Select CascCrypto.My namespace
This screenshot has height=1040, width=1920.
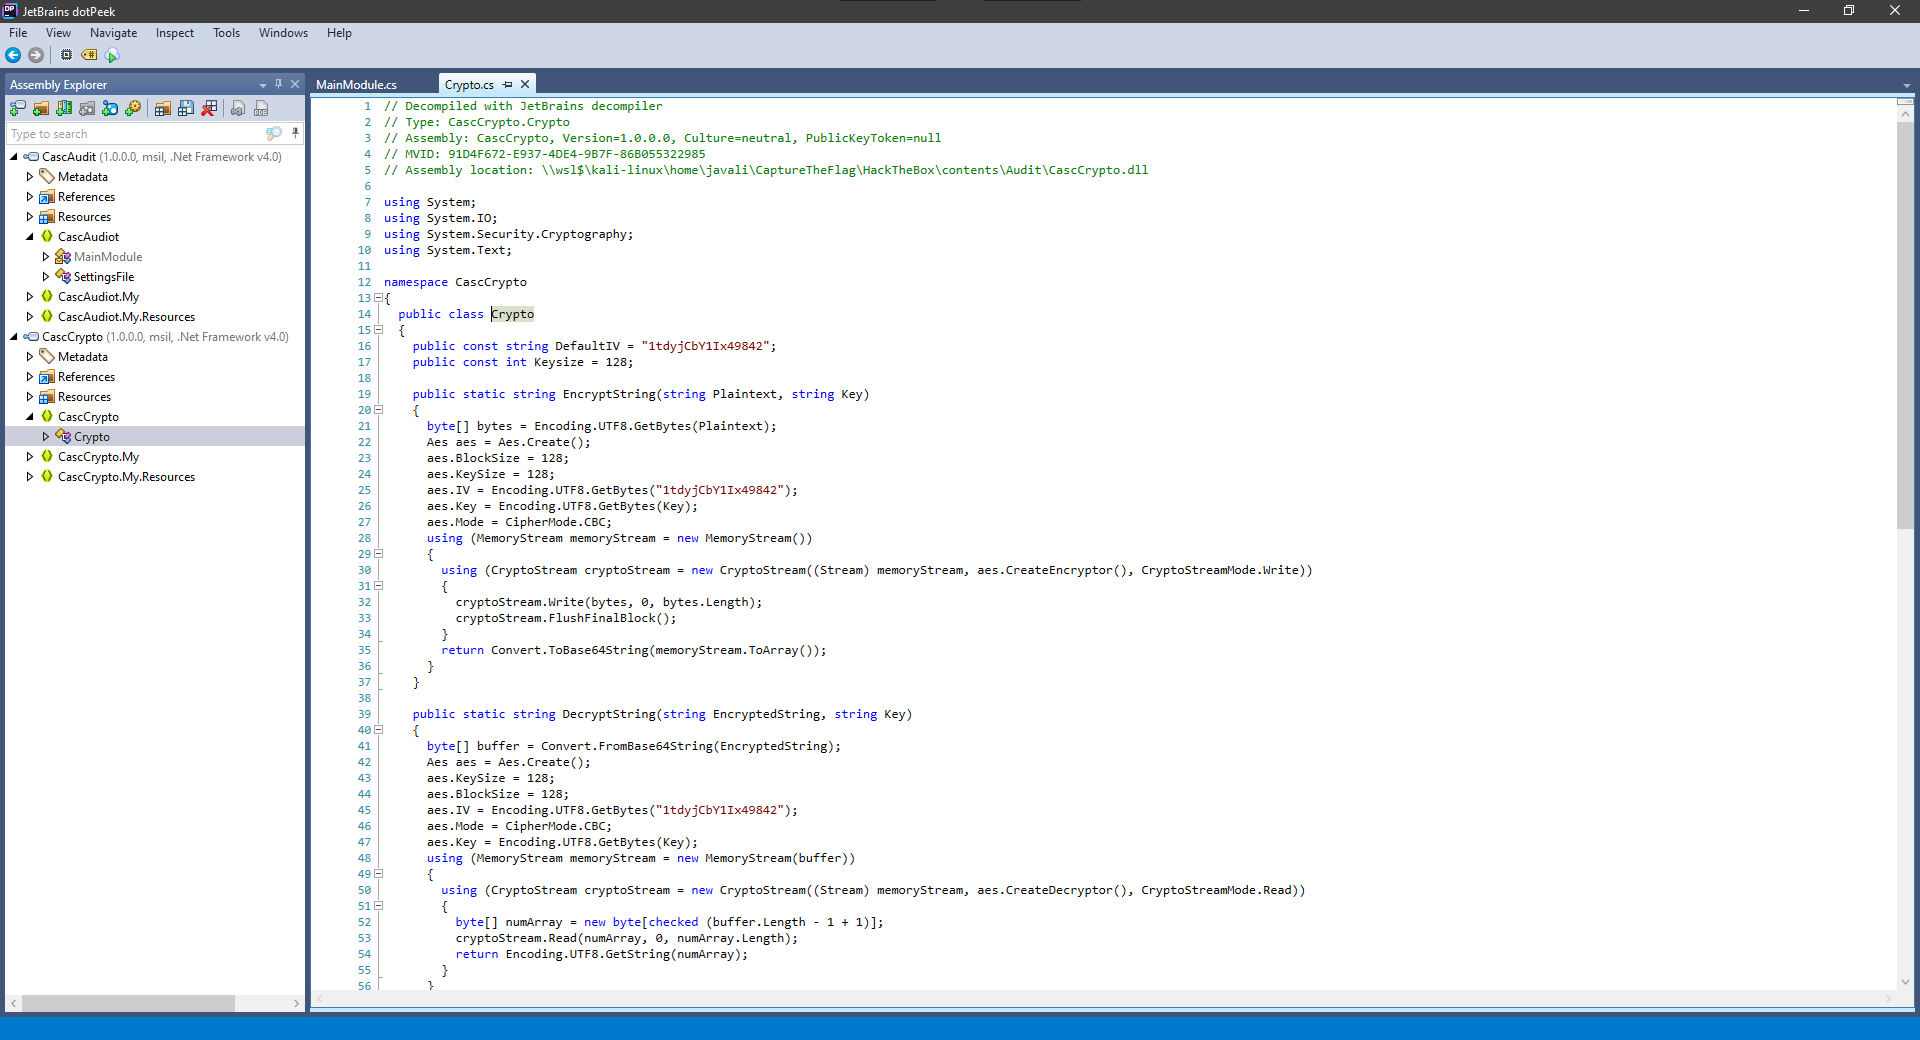[98, 457]
